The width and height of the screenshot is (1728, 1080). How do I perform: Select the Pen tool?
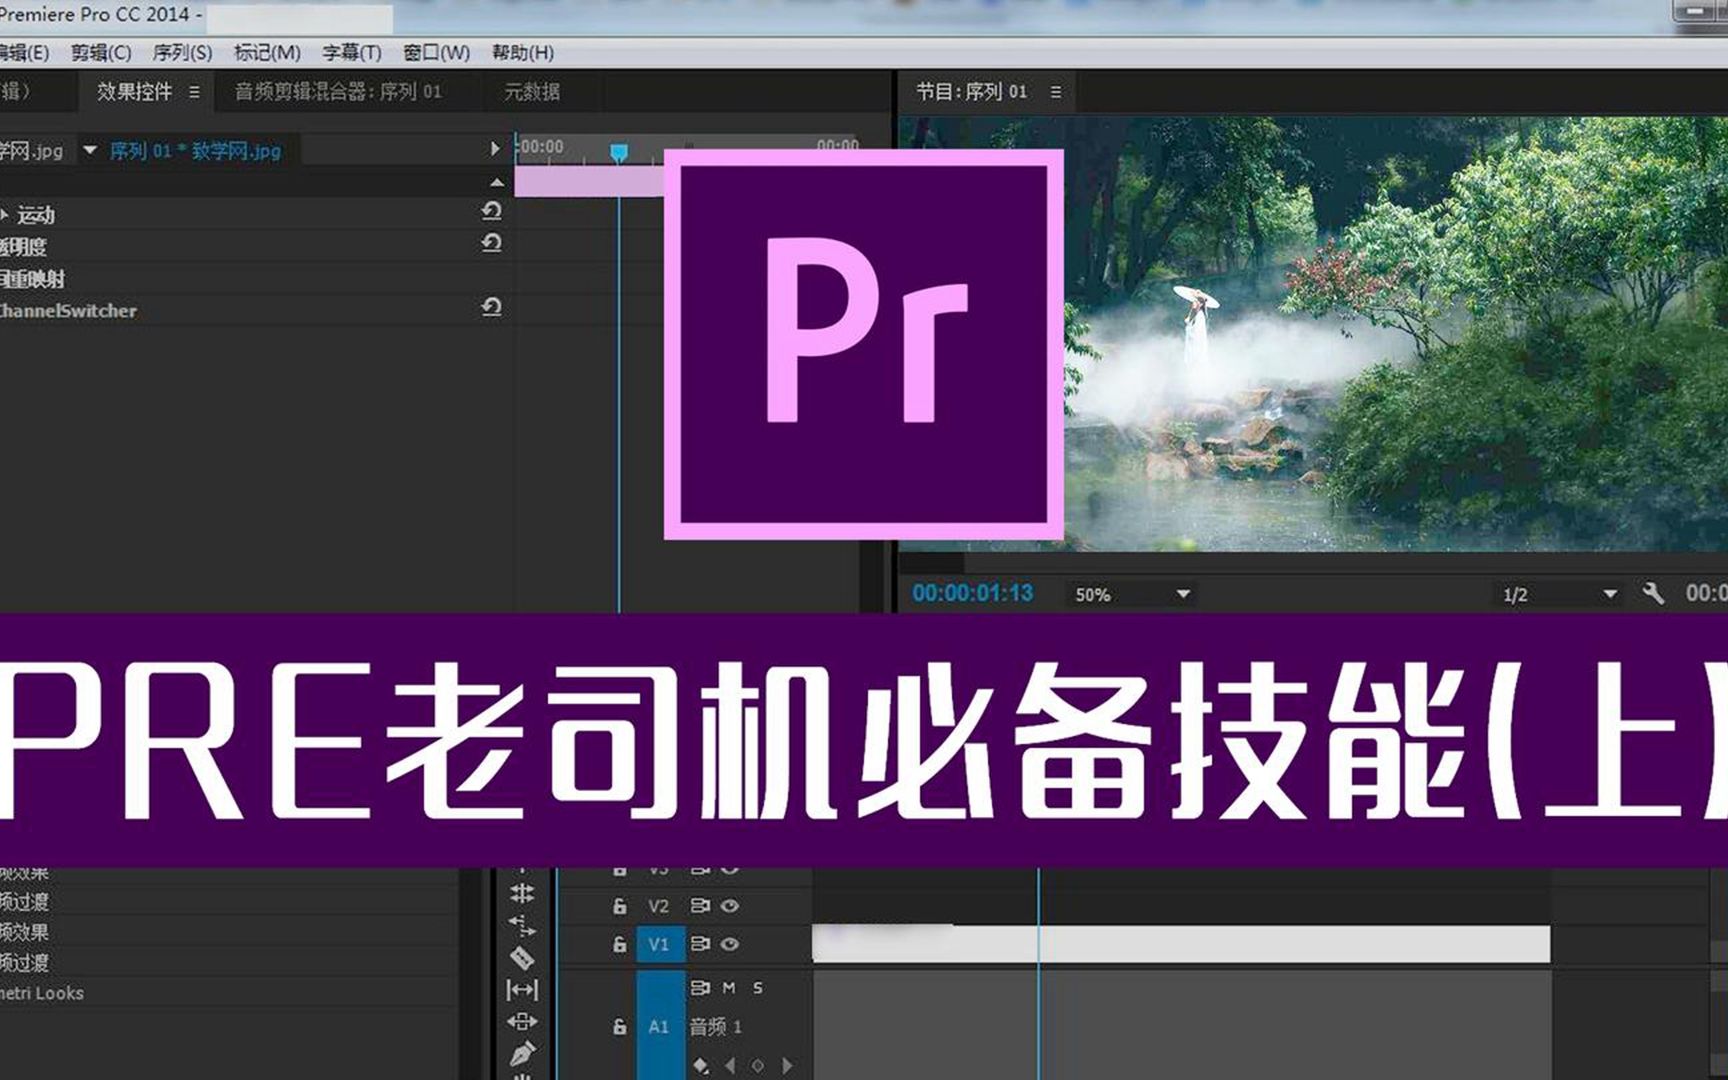pos(522,1054)
